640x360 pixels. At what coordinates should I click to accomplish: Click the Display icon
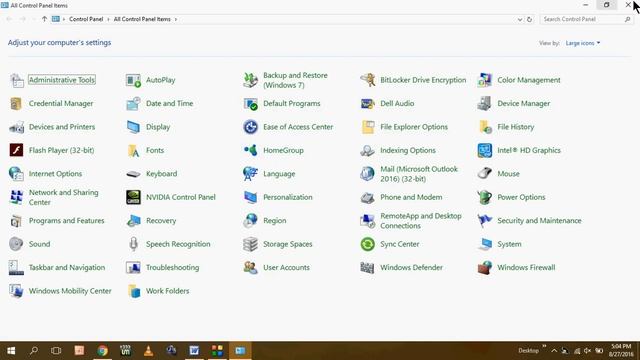coord(133,127)
